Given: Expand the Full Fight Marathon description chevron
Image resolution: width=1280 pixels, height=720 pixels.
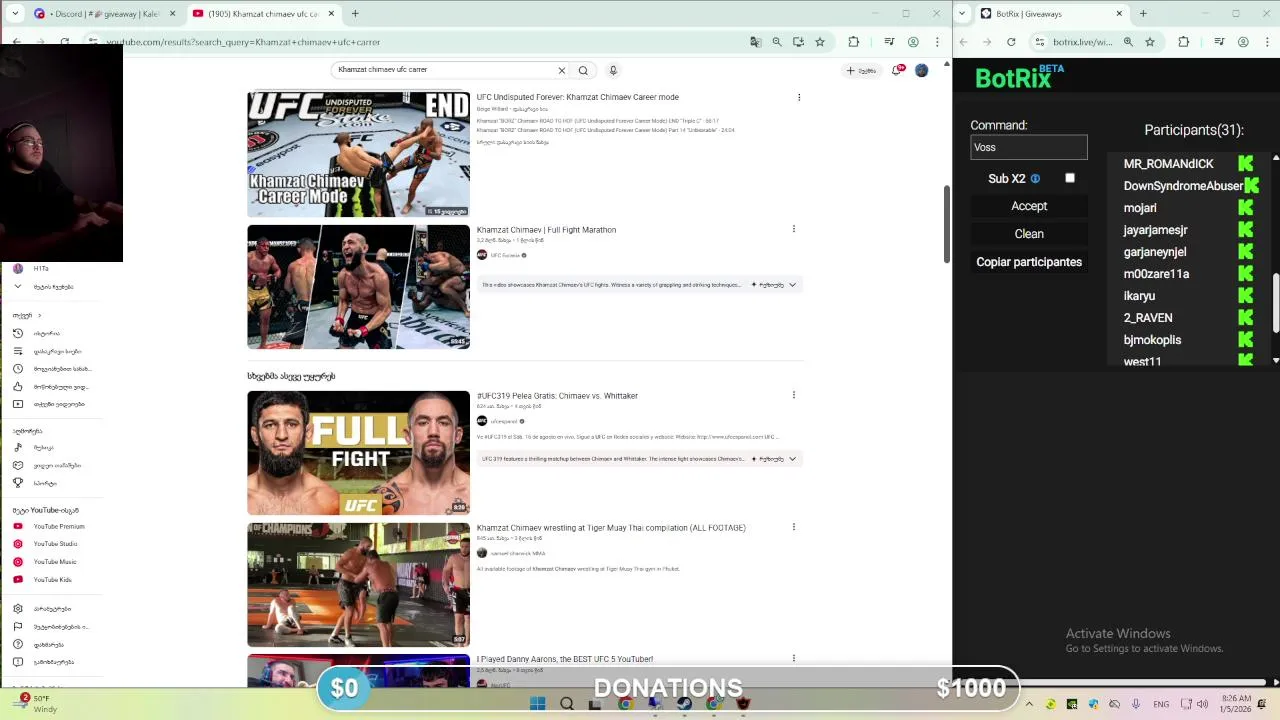Looking at the screenshot, I should tap(792, 285).
